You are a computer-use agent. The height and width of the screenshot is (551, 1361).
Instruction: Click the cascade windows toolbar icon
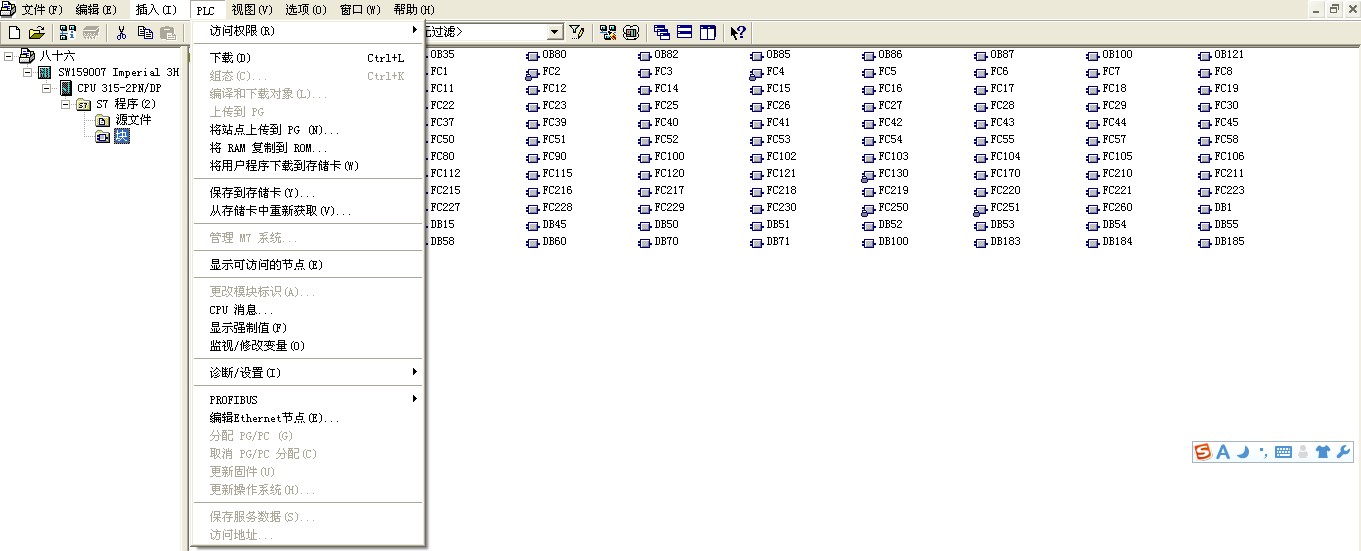(x=662, y=32)
